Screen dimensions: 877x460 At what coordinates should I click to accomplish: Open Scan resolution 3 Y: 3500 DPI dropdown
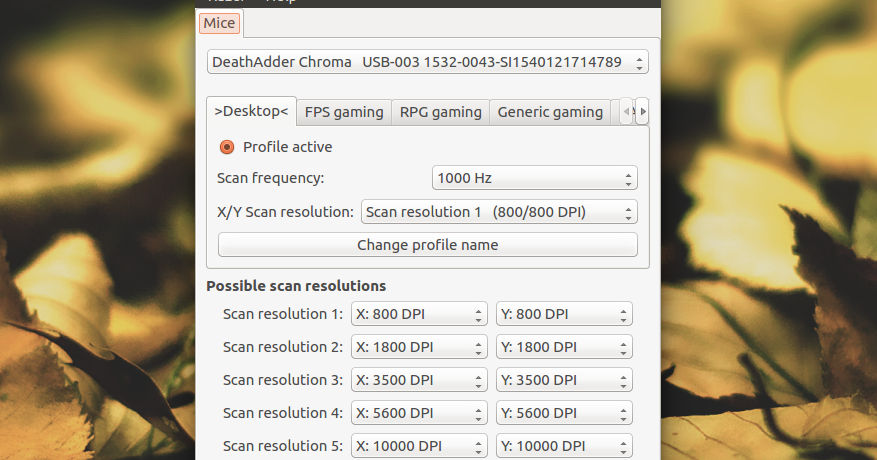coord(564,380)
